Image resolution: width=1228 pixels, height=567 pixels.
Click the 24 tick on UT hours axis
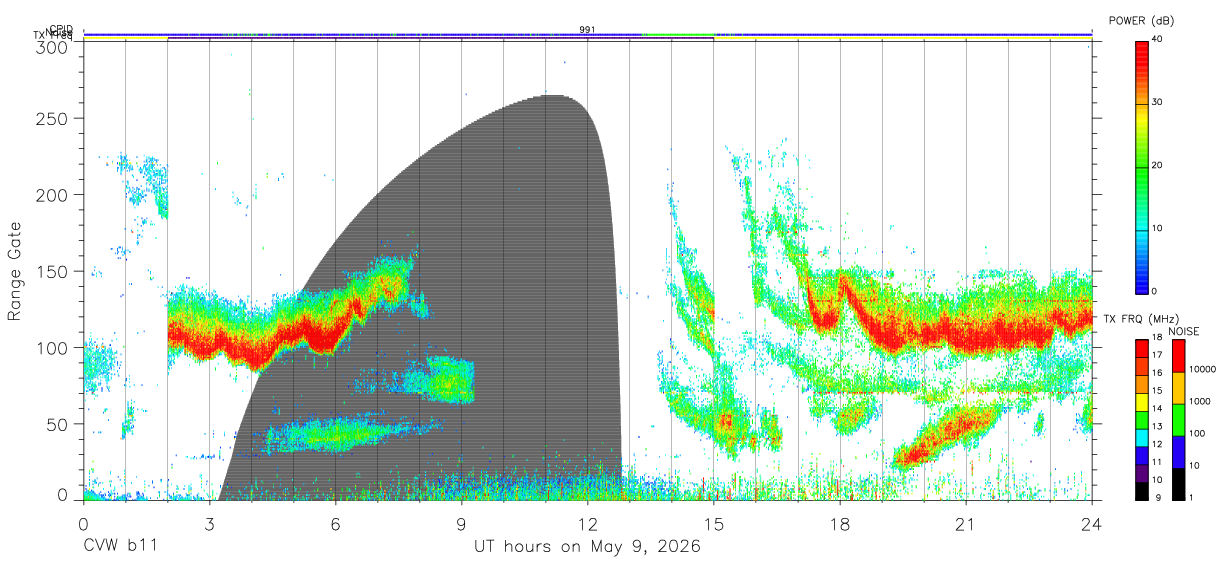(x=1092, y=524)
